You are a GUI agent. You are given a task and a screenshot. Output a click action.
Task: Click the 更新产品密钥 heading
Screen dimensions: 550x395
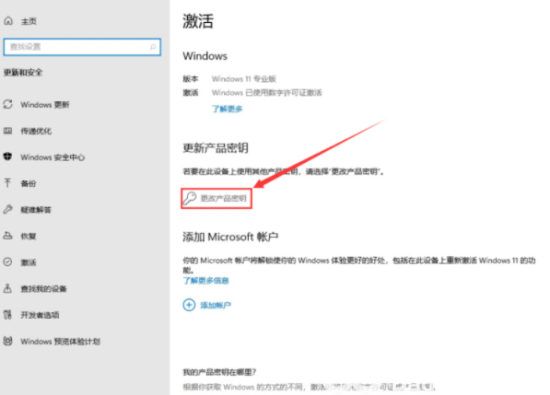pyautogui.click(x=215, y=148)
